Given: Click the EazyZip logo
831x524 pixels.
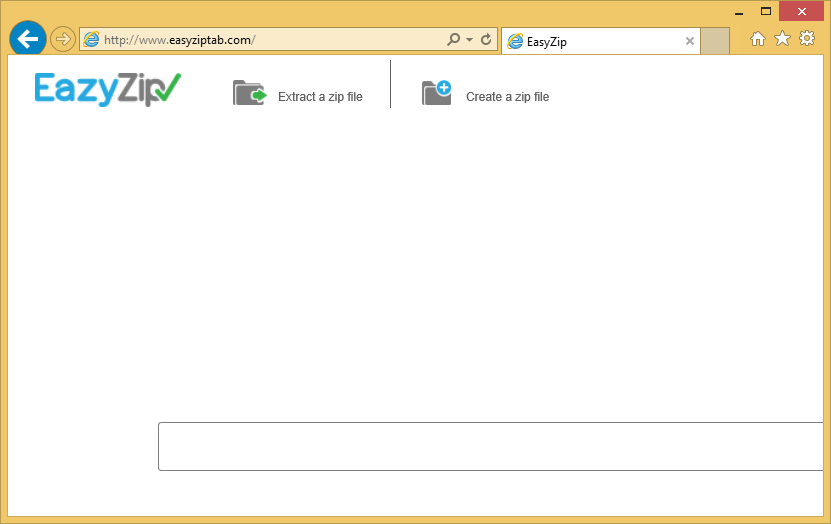Looking at the screenshot, I should [108, 89].
